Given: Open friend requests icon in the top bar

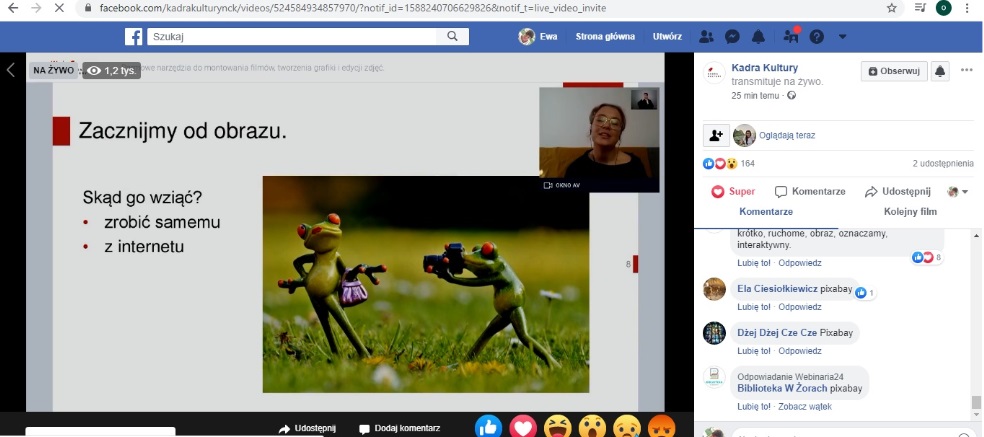Looking at the screenshot, I should (708, 37).
